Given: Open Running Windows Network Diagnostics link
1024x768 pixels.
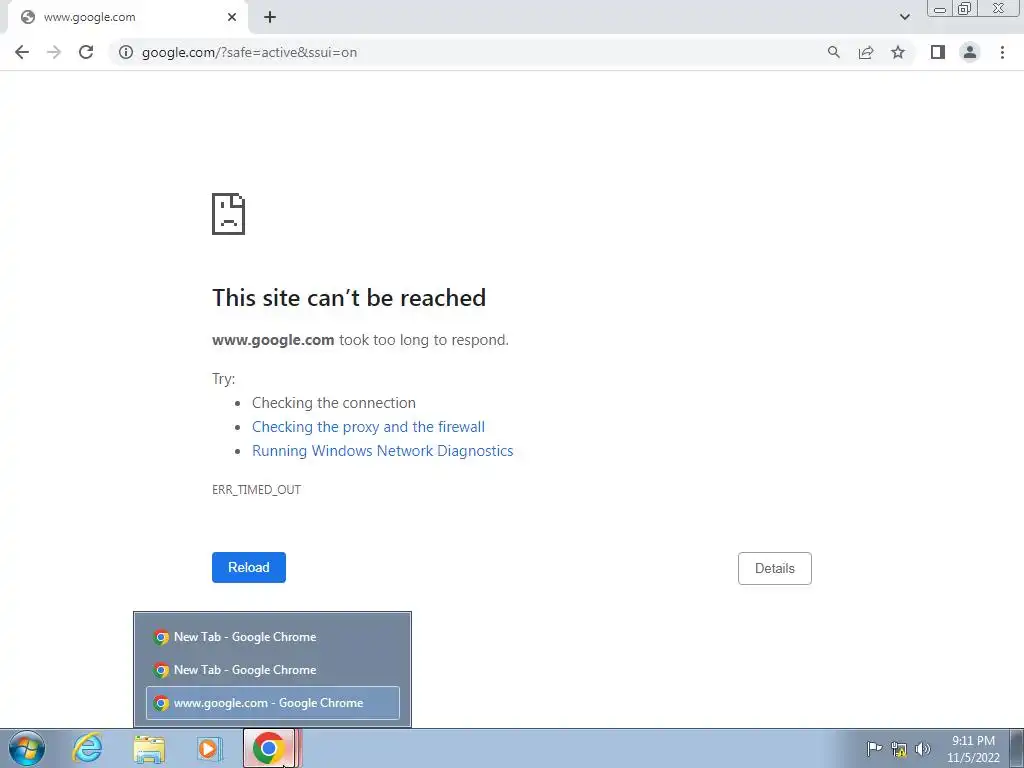Looking at the screenshot, I should (383, 451).
